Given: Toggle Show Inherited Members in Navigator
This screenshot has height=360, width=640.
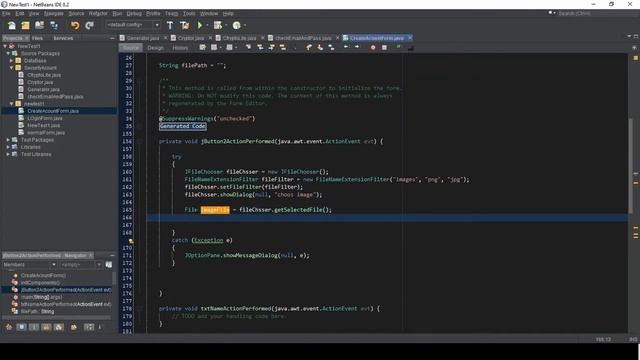Looking at the screenshot, I should tap(9, 327).
